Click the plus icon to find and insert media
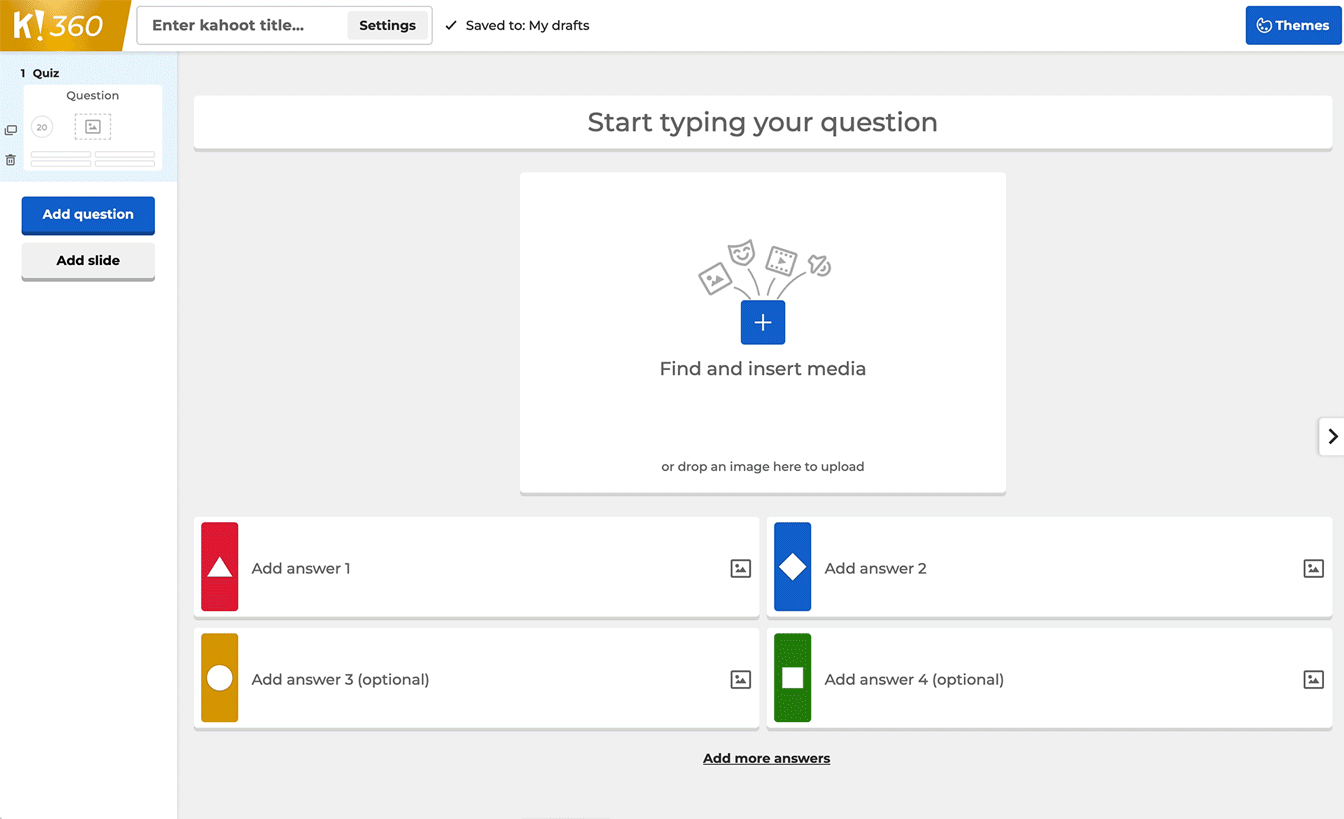The width and height of the screenshot is (1344, 819). [x=762, y=322]
